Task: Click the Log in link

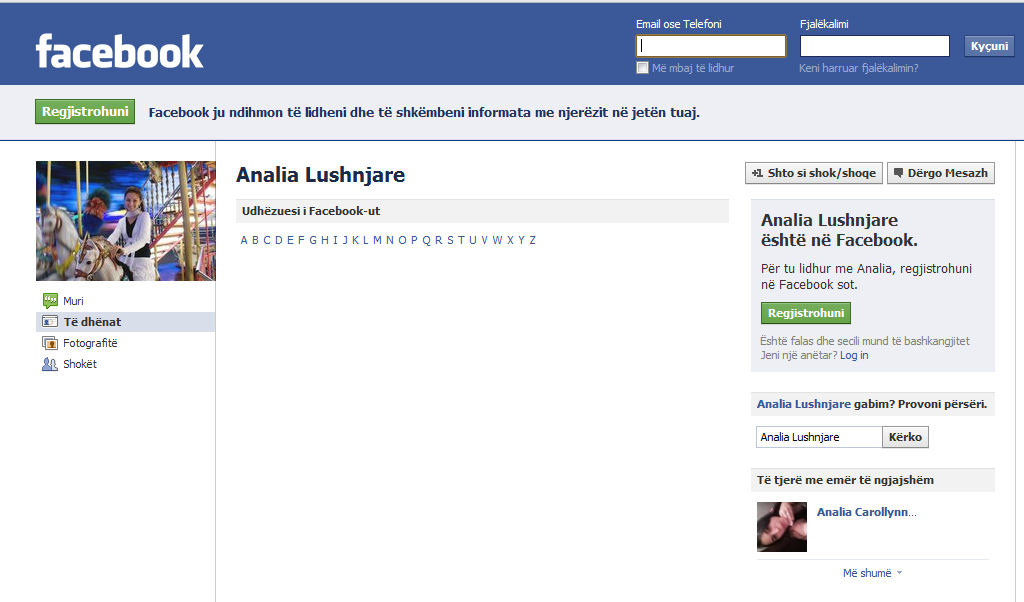Action: tap(854, 355)
